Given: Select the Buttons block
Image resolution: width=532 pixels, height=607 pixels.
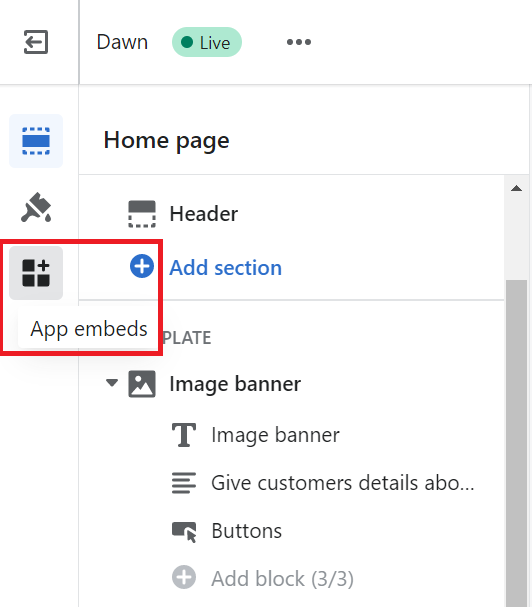Looking at the screenshot, I should pyautogui.click(x=292, y=531).
